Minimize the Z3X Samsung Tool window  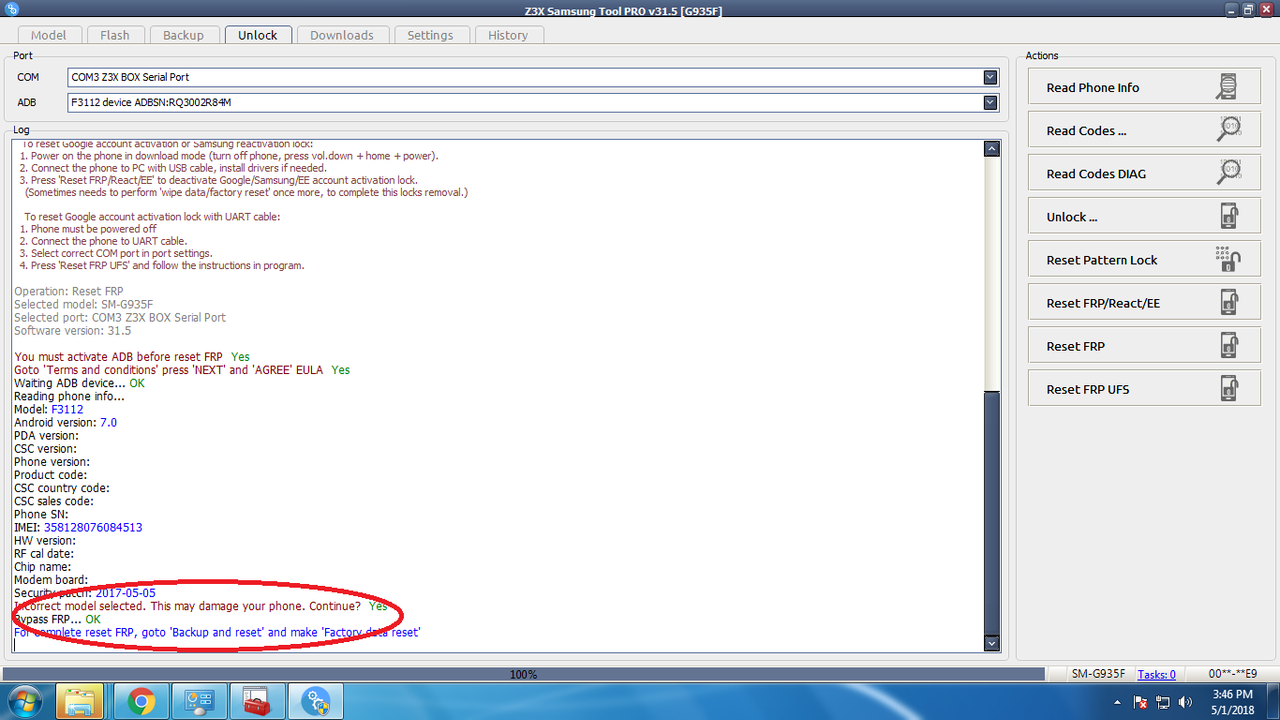[1231, 8]
